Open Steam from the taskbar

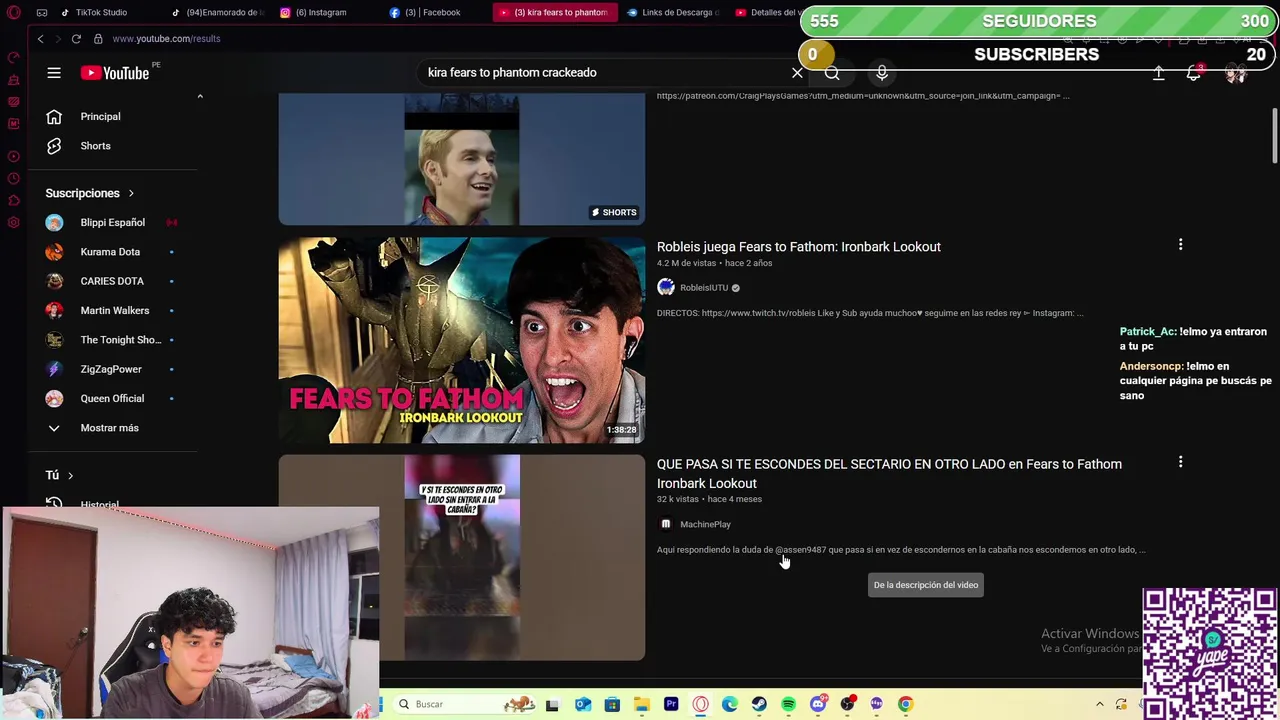[x=759, y=704]
